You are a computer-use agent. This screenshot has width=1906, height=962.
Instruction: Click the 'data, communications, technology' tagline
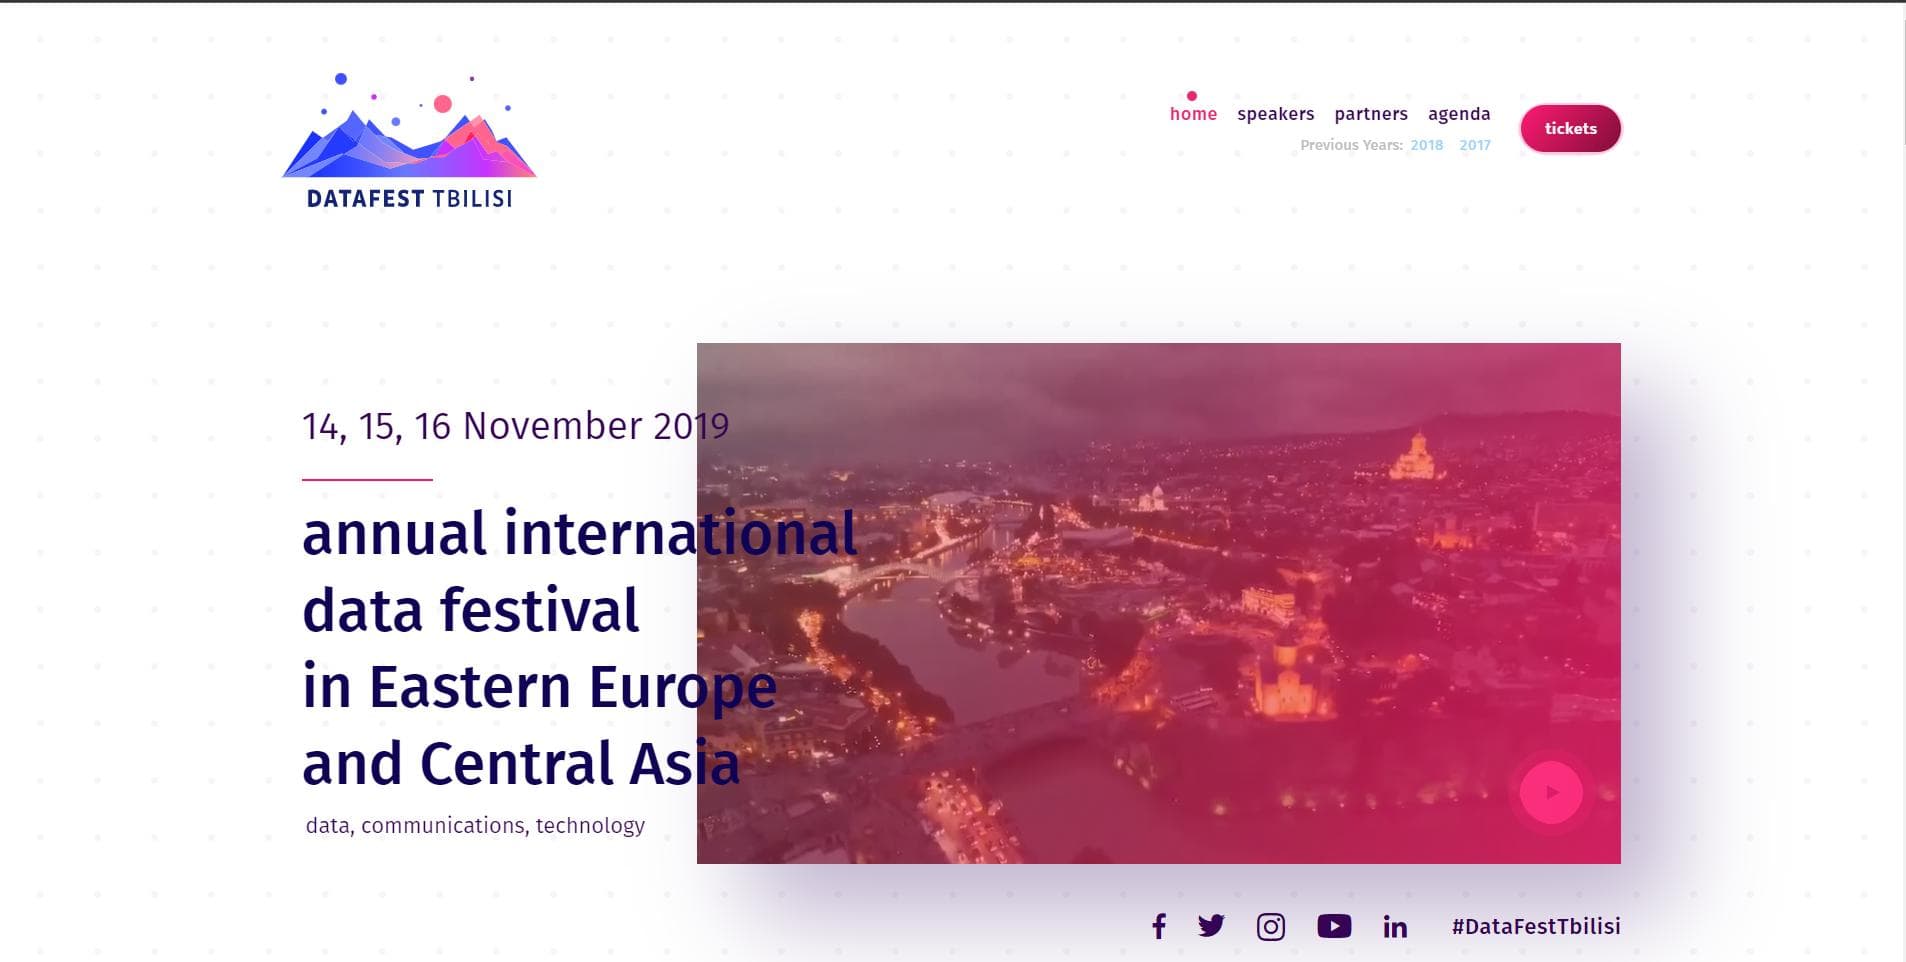[475, 825]
